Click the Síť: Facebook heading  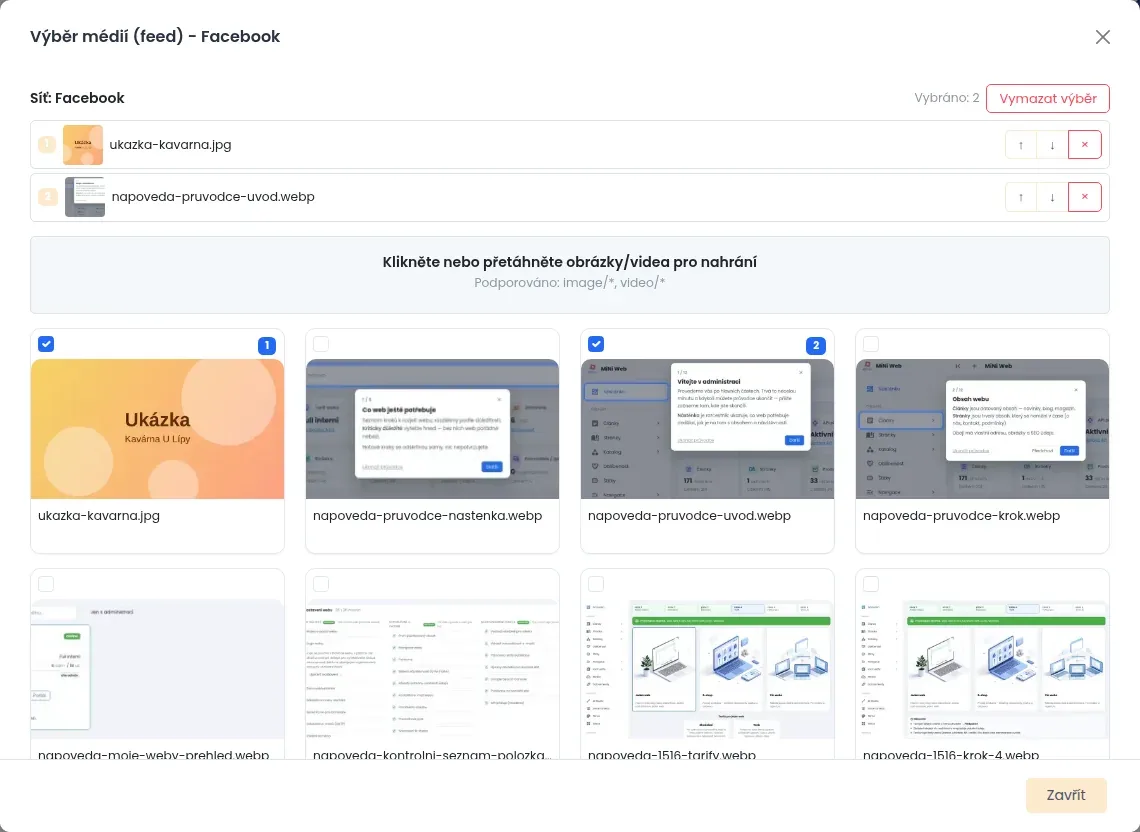[x=77, y=98]
